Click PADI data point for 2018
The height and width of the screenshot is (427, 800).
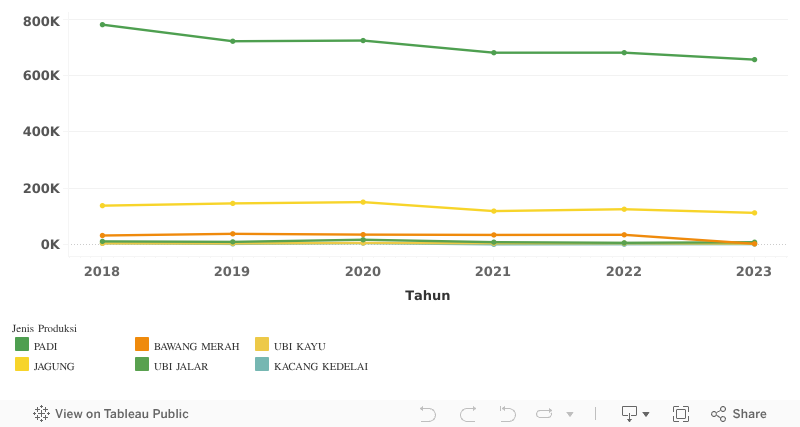(x=102, y=24)
